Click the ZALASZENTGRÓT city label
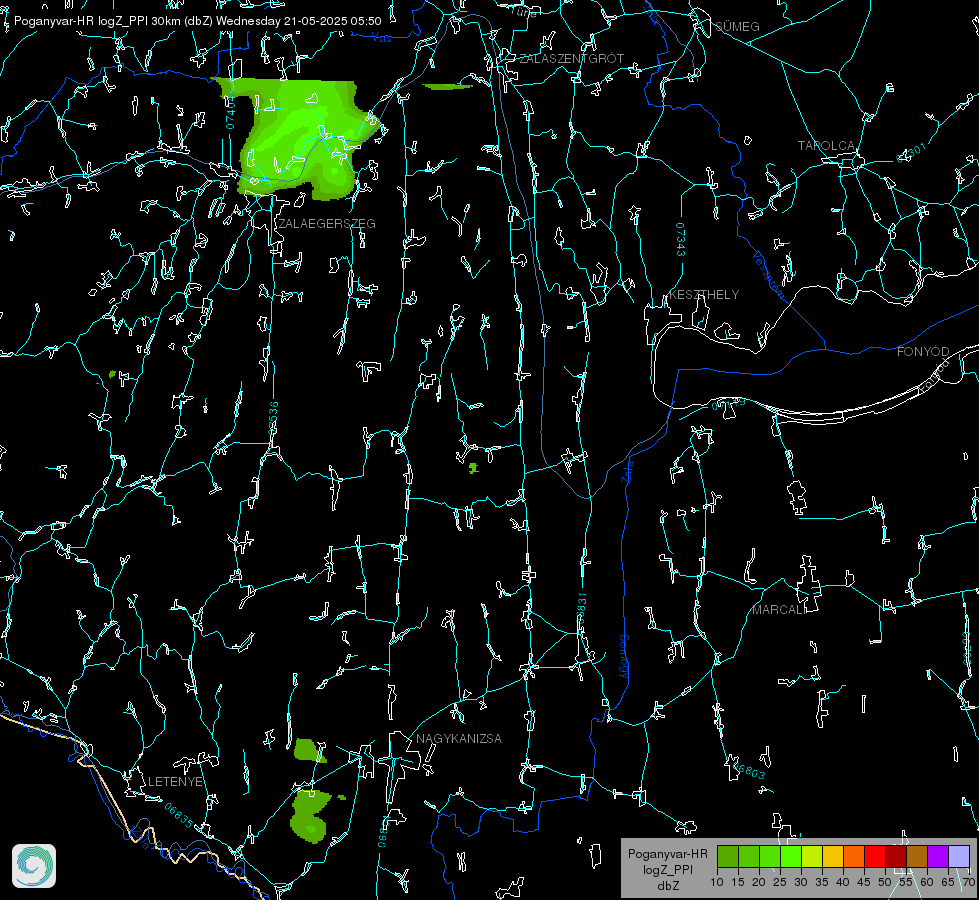Screen dimensions: 979x900 click(x=572, y=59)
